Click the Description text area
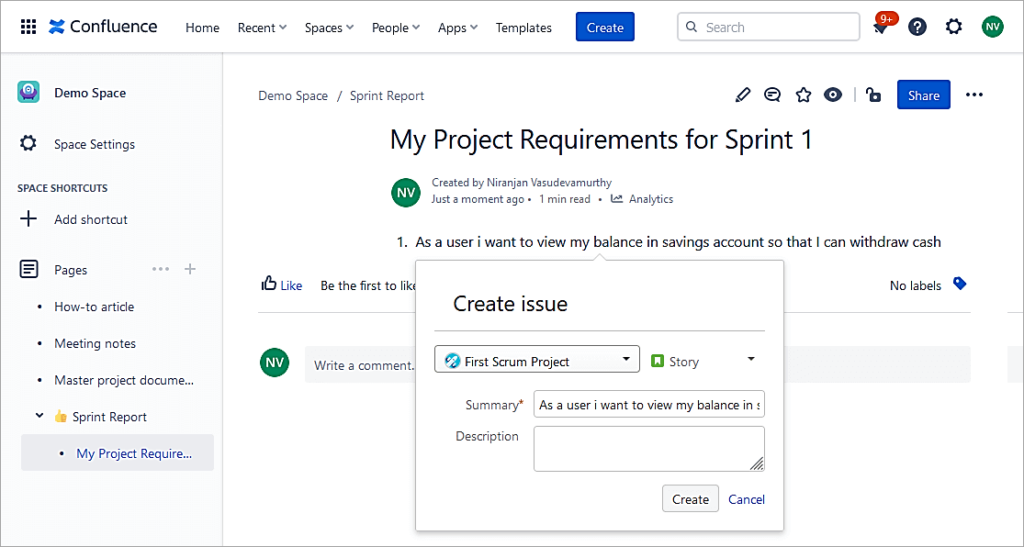Screen dimensions: 1024x547 coord(649,448)
